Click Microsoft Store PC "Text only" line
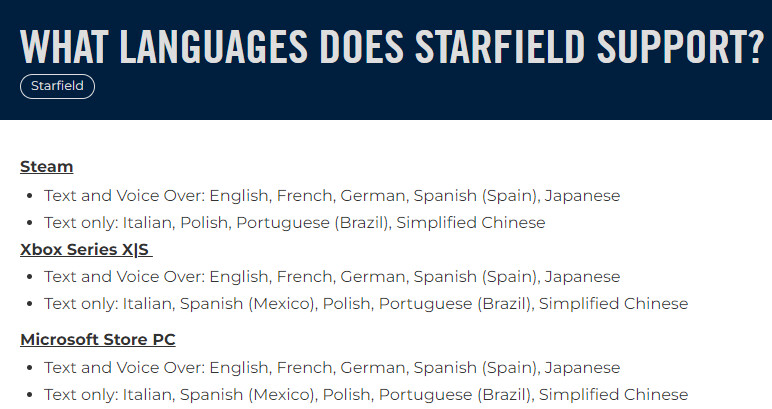The image size is (772, 409). pos(366,394)
